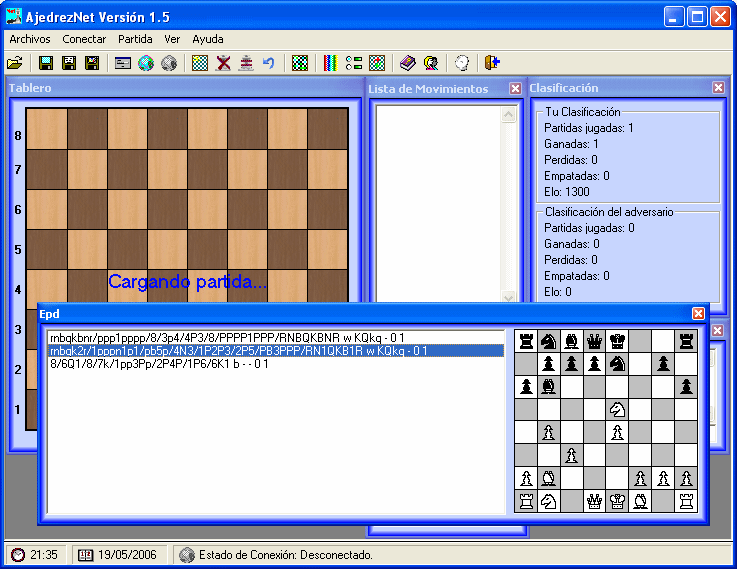This screenshot has height=569, width=737.
Task: Click the purple book icon in toolbar
Action: point(407,63)
